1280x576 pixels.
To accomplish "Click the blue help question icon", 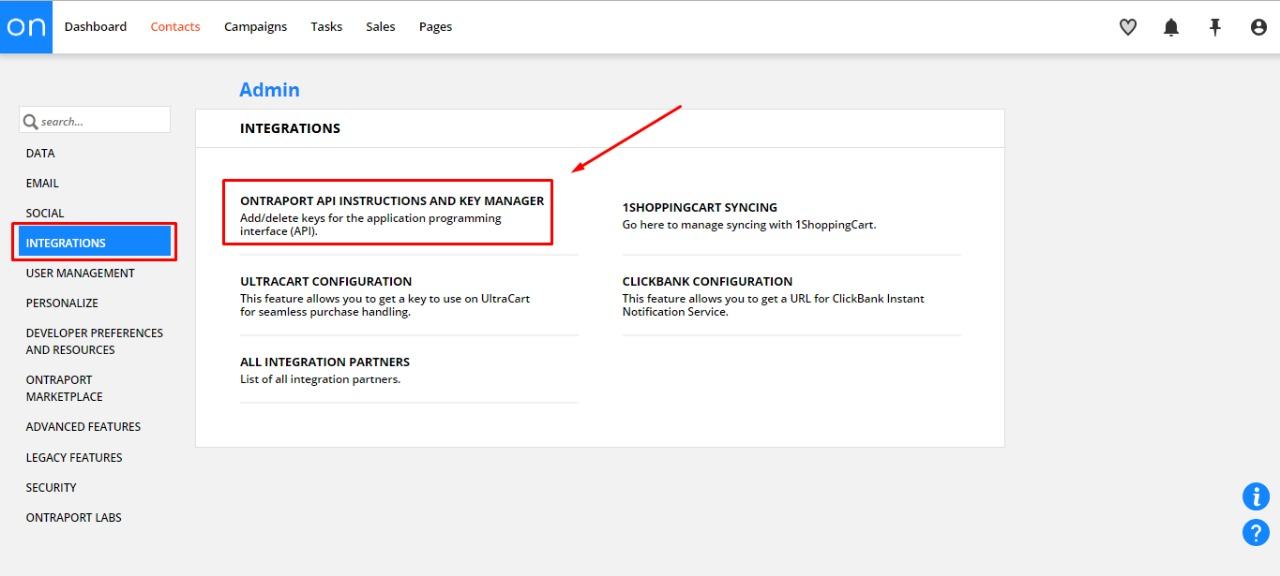I will point(1256,532).
